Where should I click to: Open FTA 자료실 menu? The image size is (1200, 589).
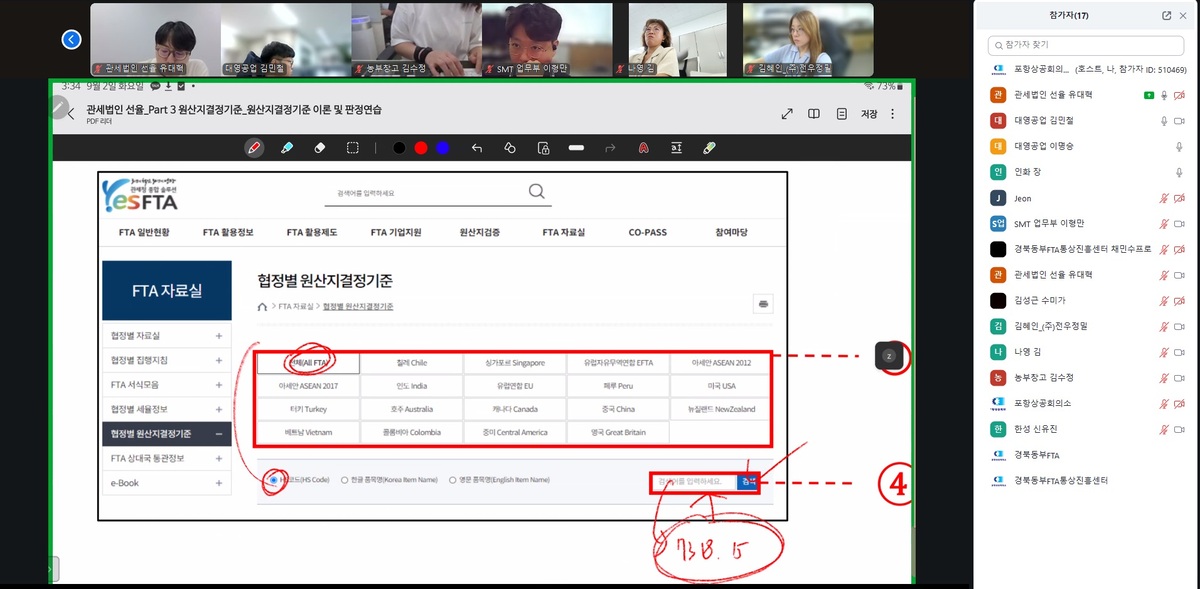(564, 232)
